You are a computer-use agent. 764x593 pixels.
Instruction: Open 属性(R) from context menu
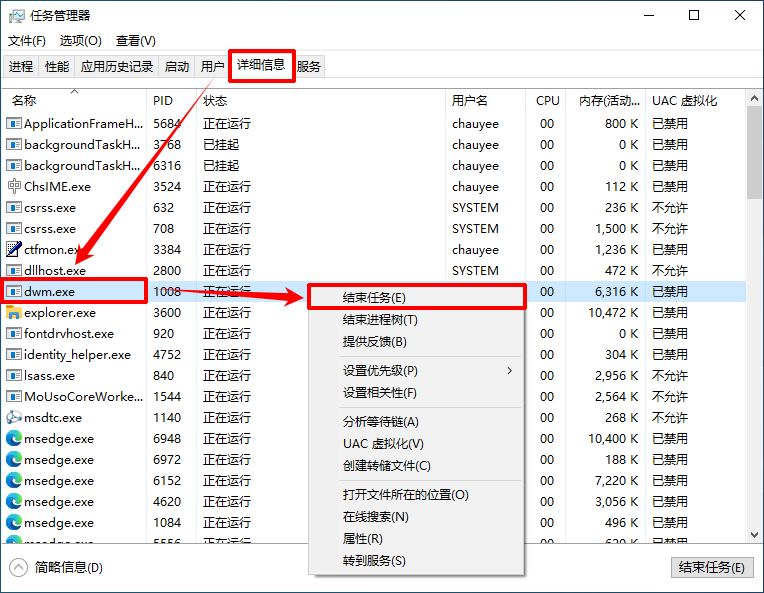pos(417,538)
